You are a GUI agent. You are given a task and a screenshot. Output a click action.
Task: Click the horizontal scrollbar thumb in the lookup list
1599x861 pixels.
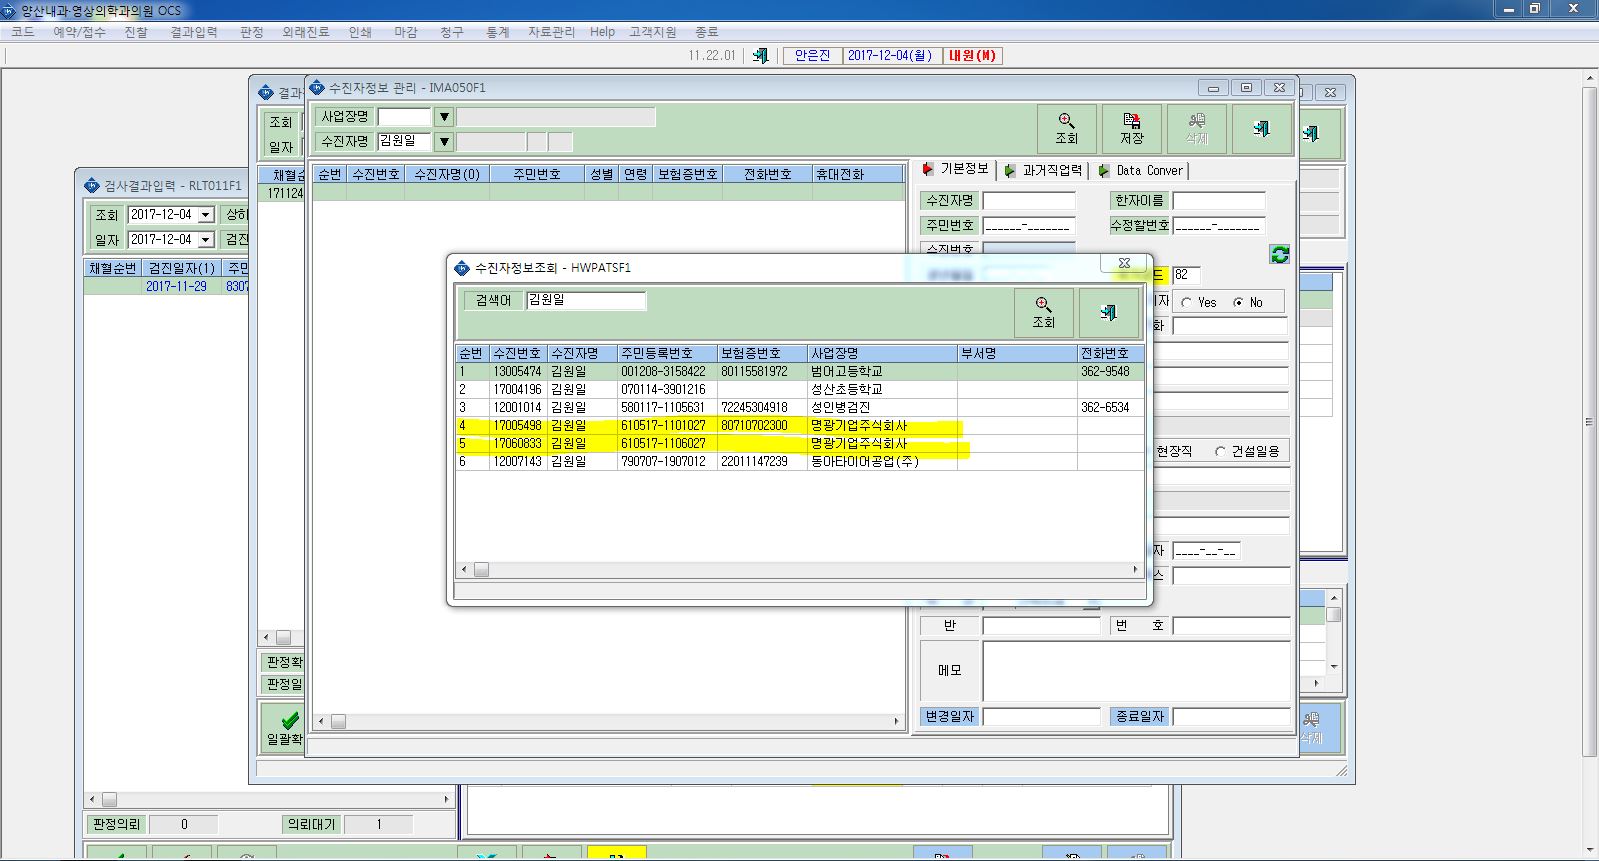[x=481, y=570]
